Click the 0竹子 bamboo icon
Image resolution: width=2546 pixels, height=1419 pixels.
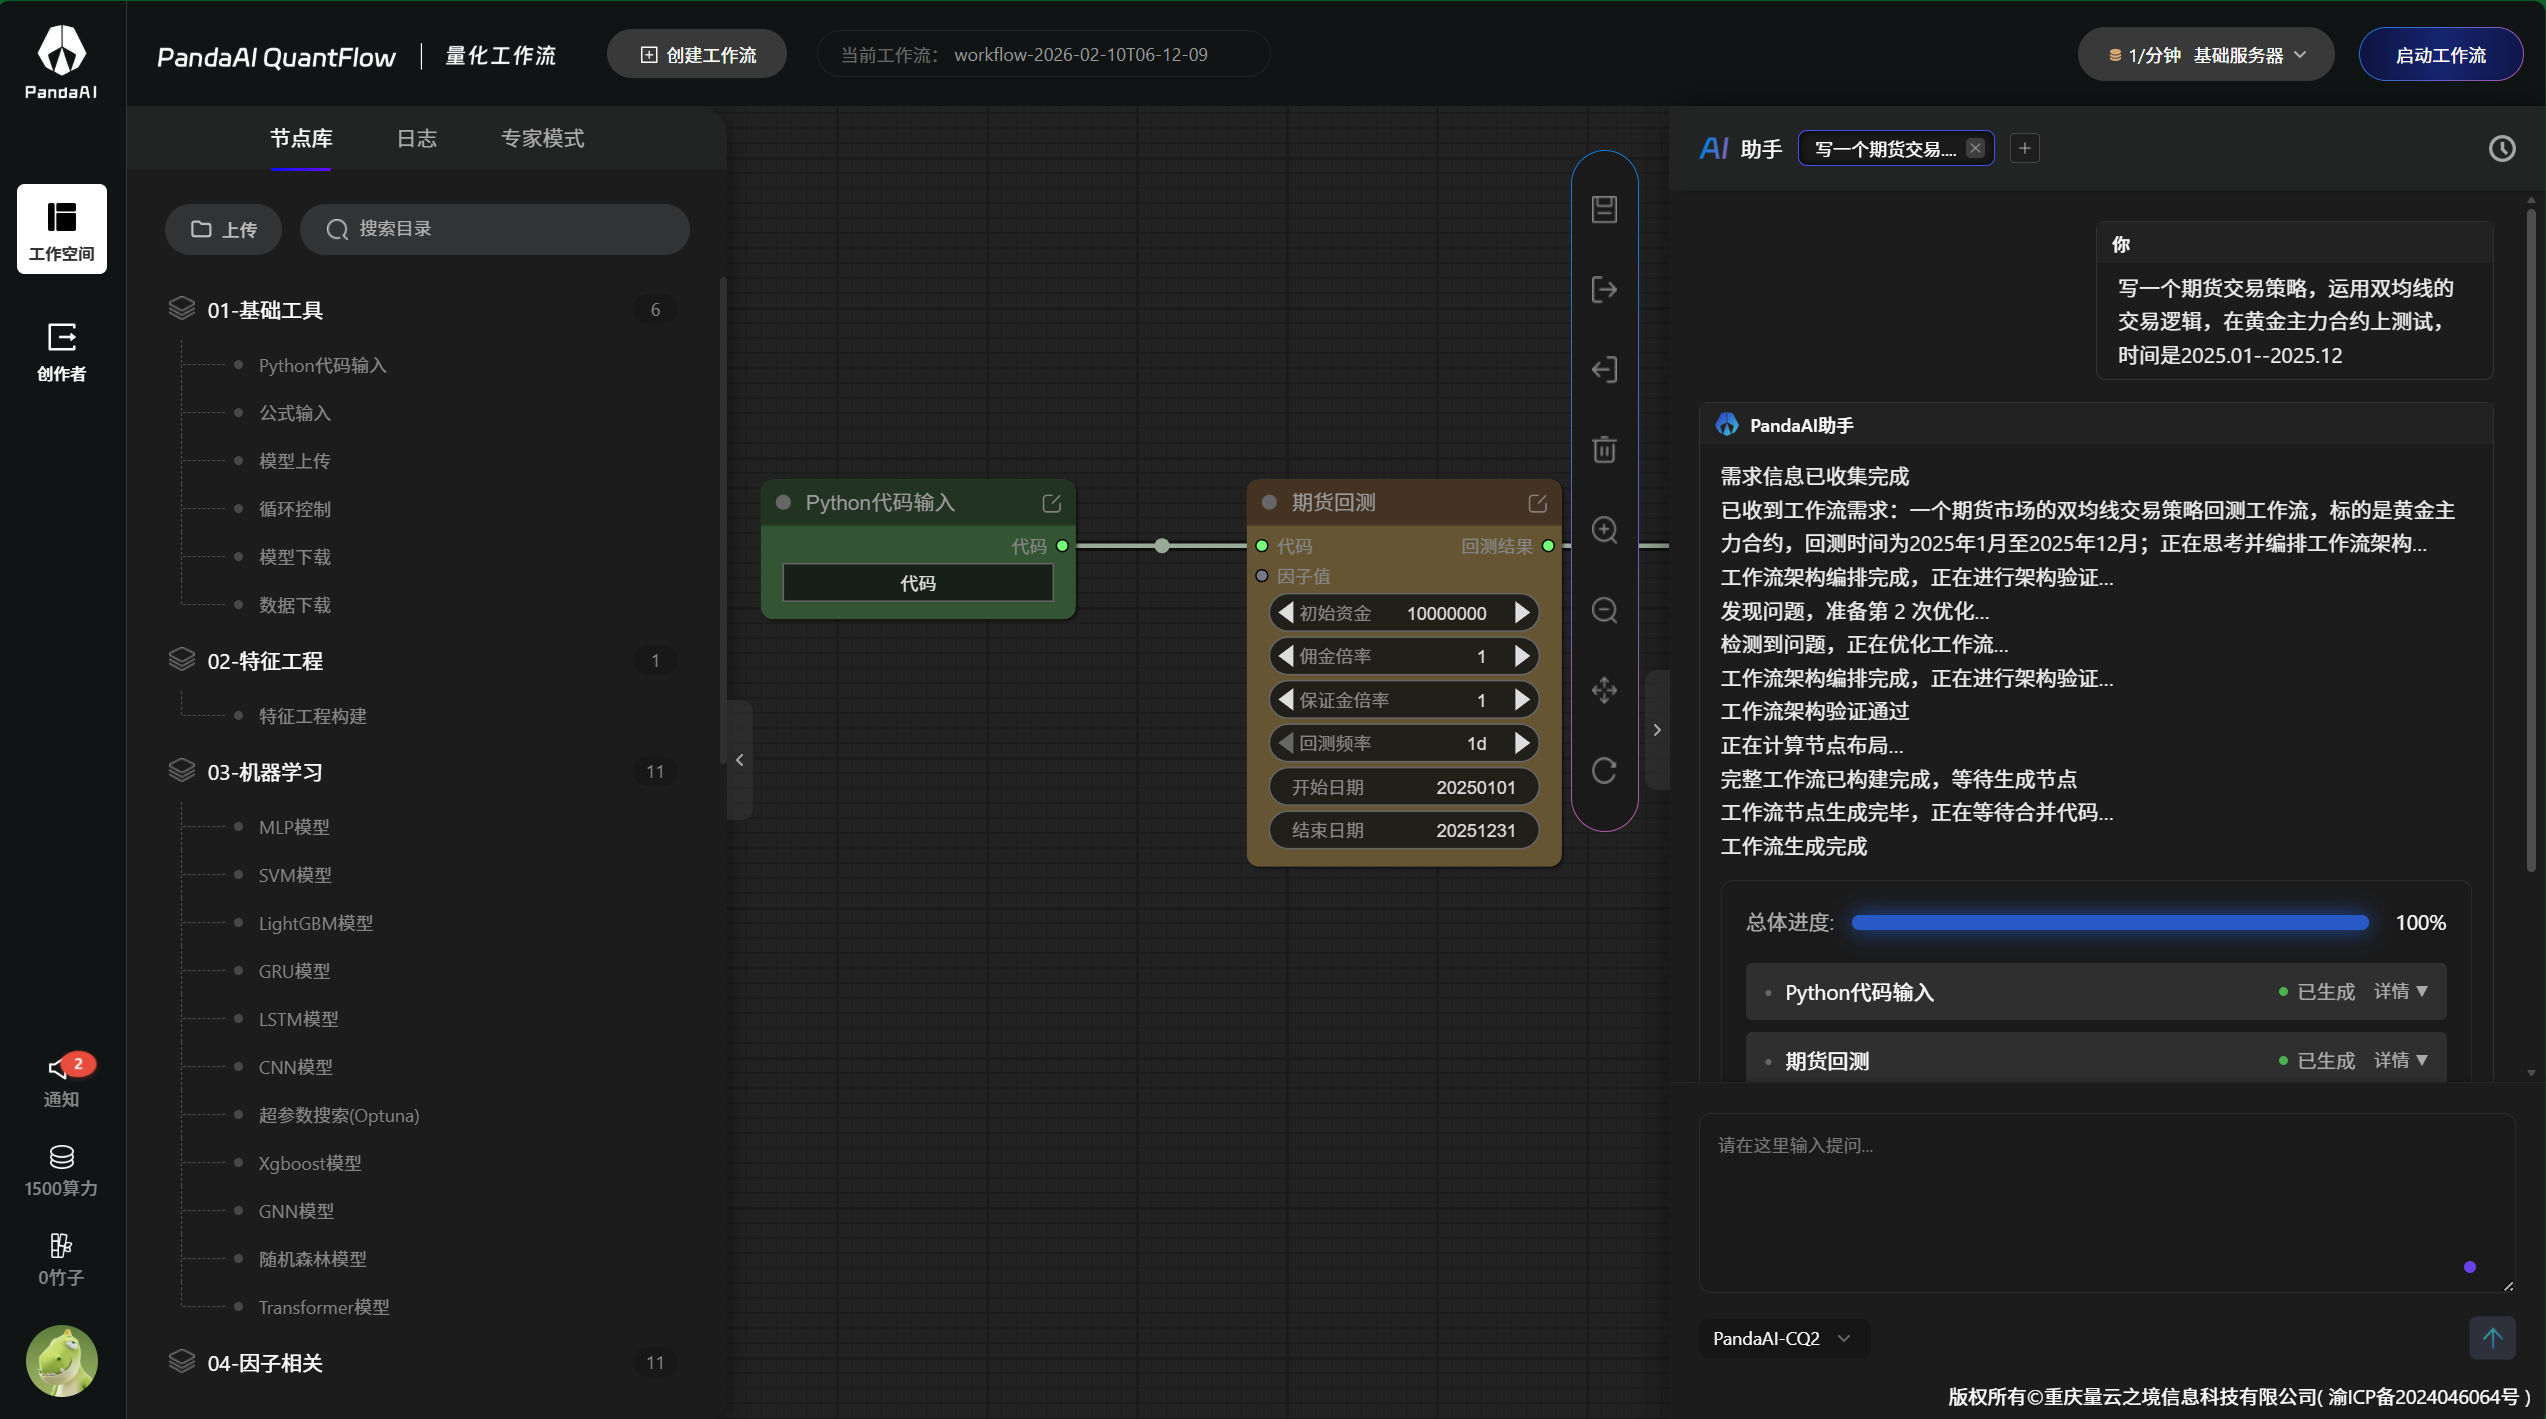[62, 1259]
